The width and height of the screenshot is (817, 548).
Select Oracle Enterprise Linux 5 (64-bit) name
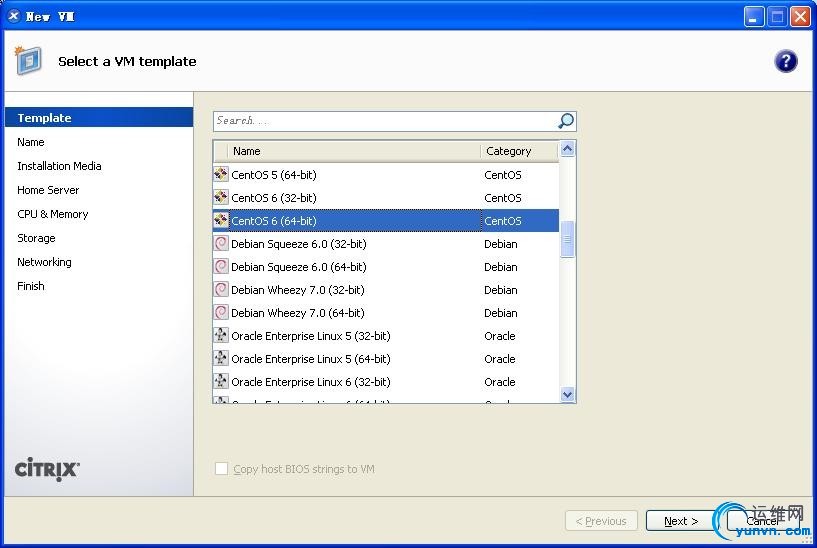311,358
